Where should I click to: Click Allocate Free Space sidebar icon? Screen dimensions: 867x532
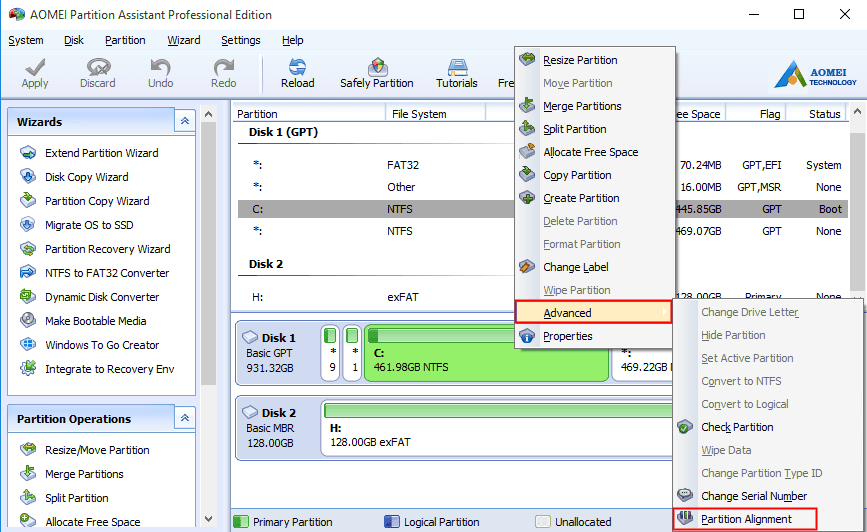(x=28, y=521)
